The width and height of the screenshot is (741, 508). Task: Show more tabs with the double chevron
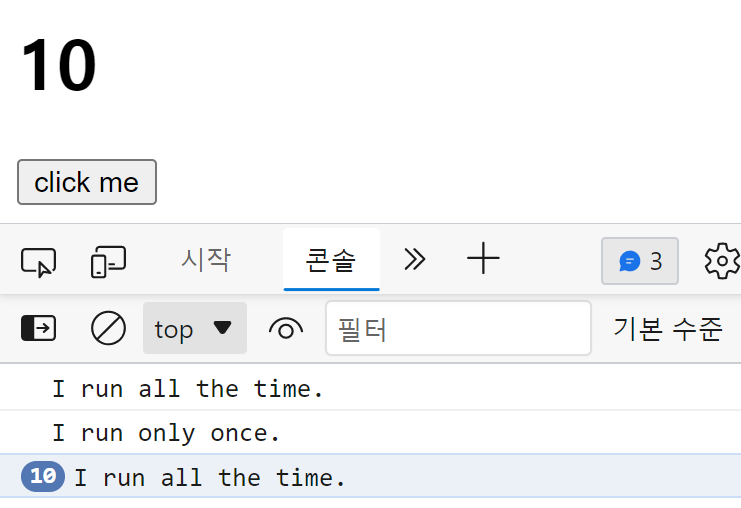point(414,259)
